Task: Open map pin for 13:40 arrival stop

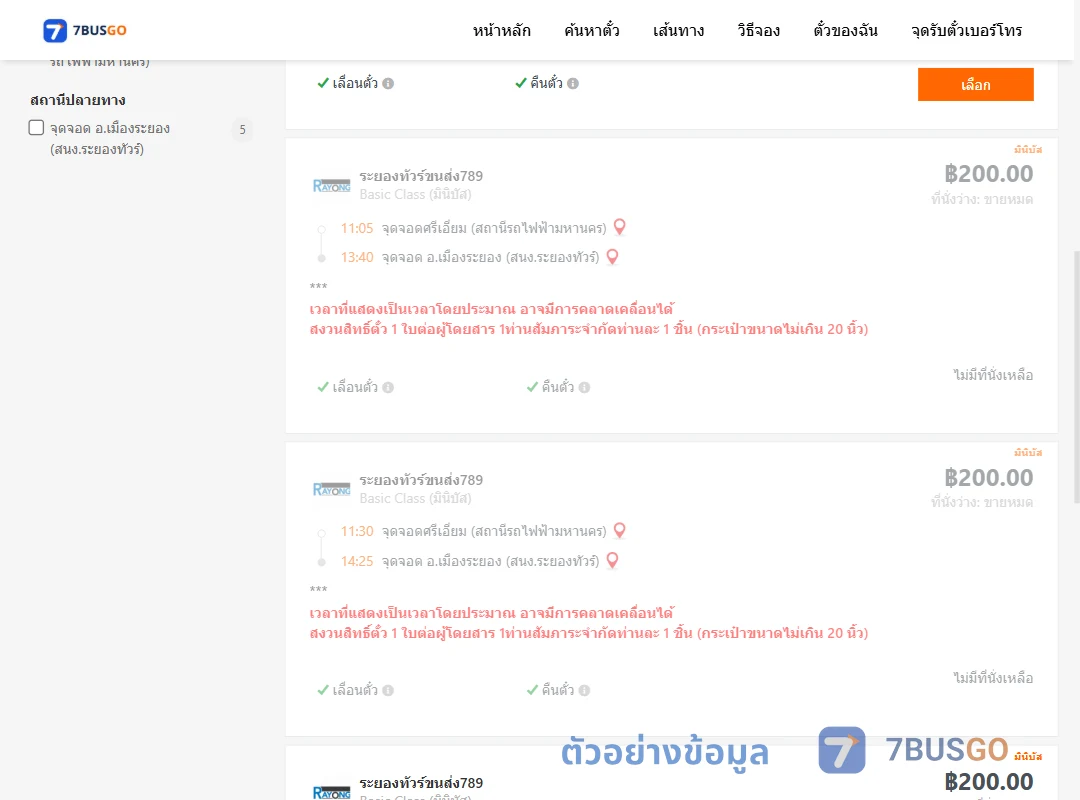Action: pos(612,256)
